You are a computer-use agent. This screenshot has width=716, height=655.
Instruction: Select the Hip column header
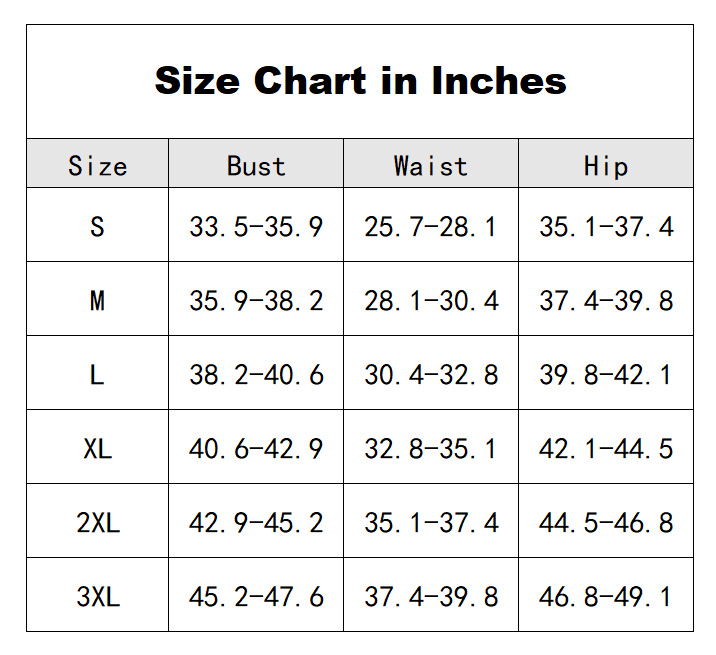click(x=606, y=164)
